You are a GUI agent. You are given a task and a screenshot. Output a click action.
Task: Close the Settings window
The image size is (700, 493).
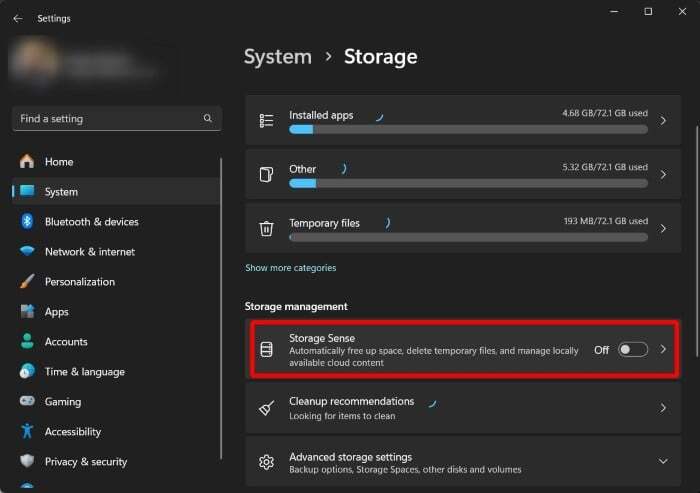coord(682,12)
